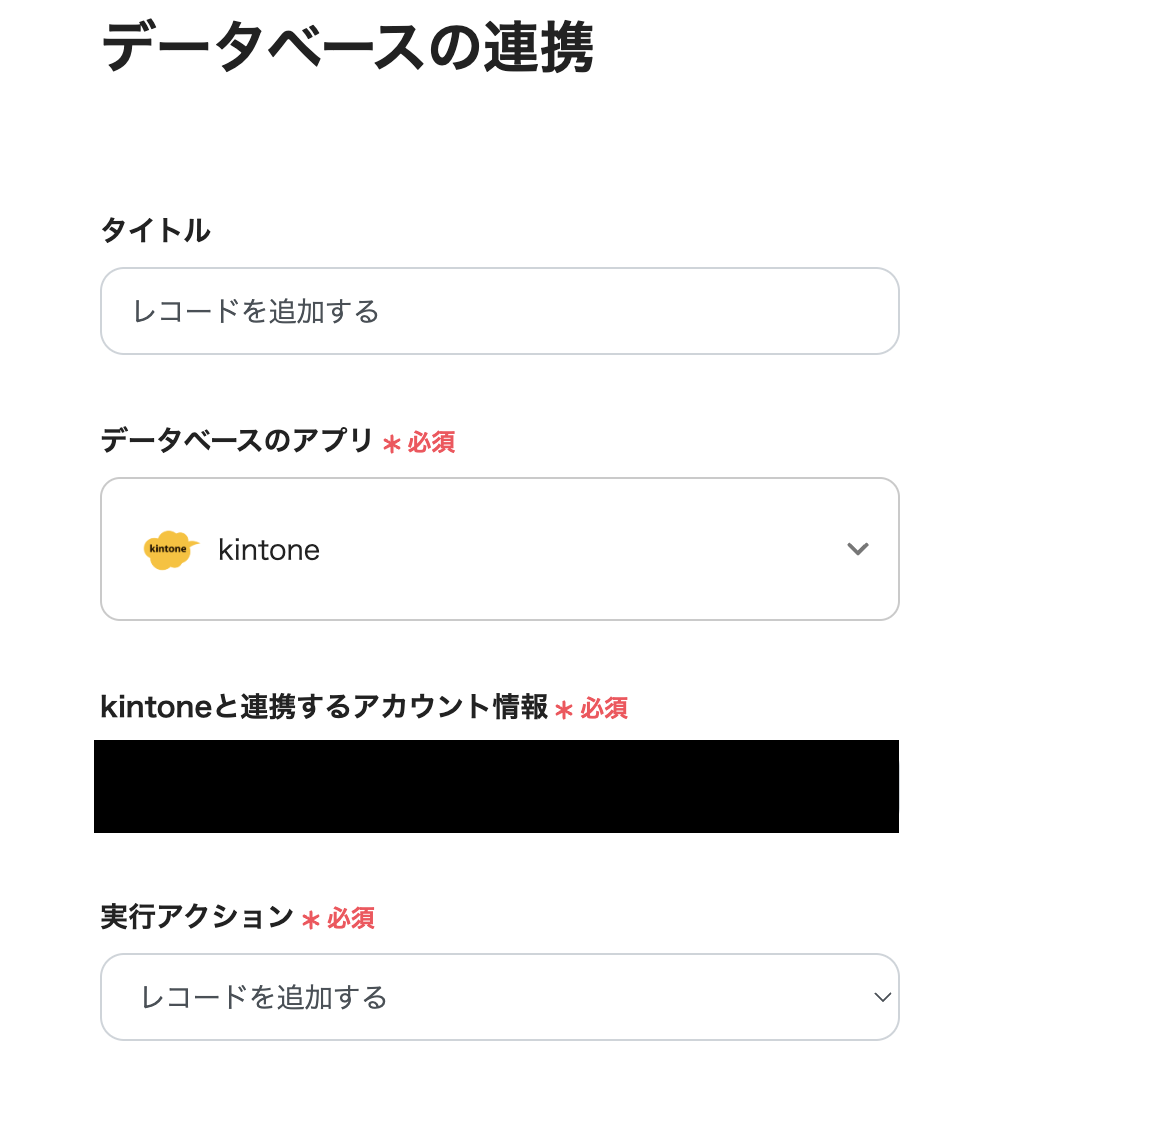Select the kintone text in the app dropdown
This screenshot has height=1142, width=1152.
tap(269, 549)
